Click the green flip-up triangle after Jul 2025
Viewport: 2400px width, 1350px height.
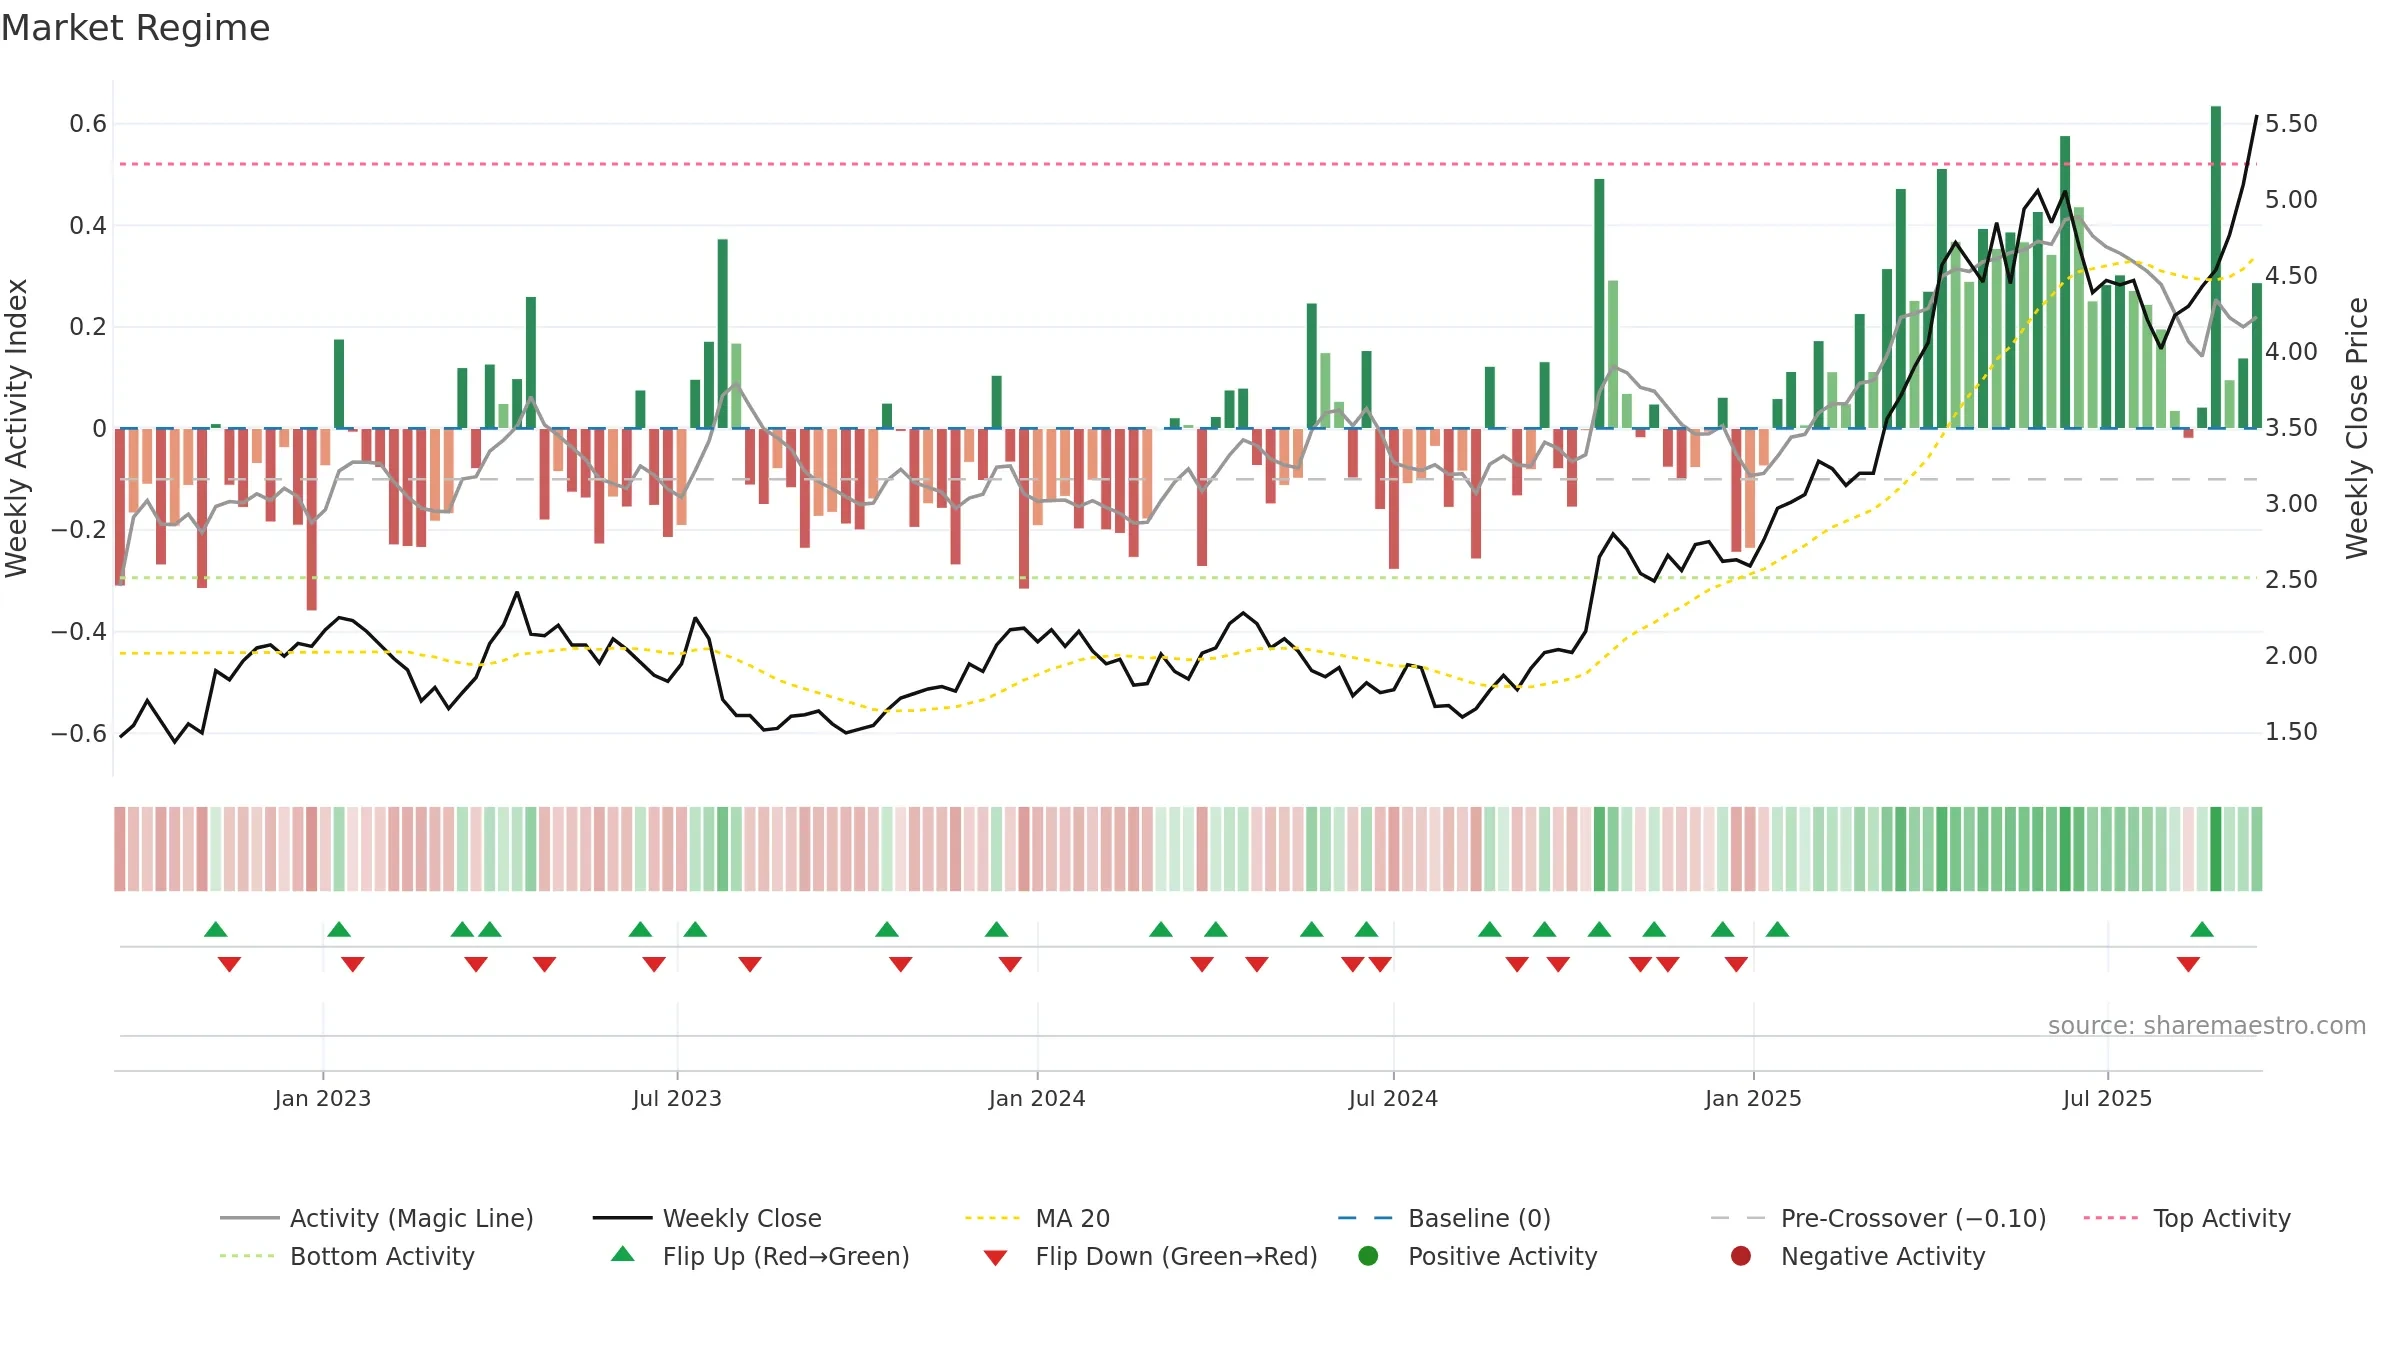click(x=2202, y=929)
